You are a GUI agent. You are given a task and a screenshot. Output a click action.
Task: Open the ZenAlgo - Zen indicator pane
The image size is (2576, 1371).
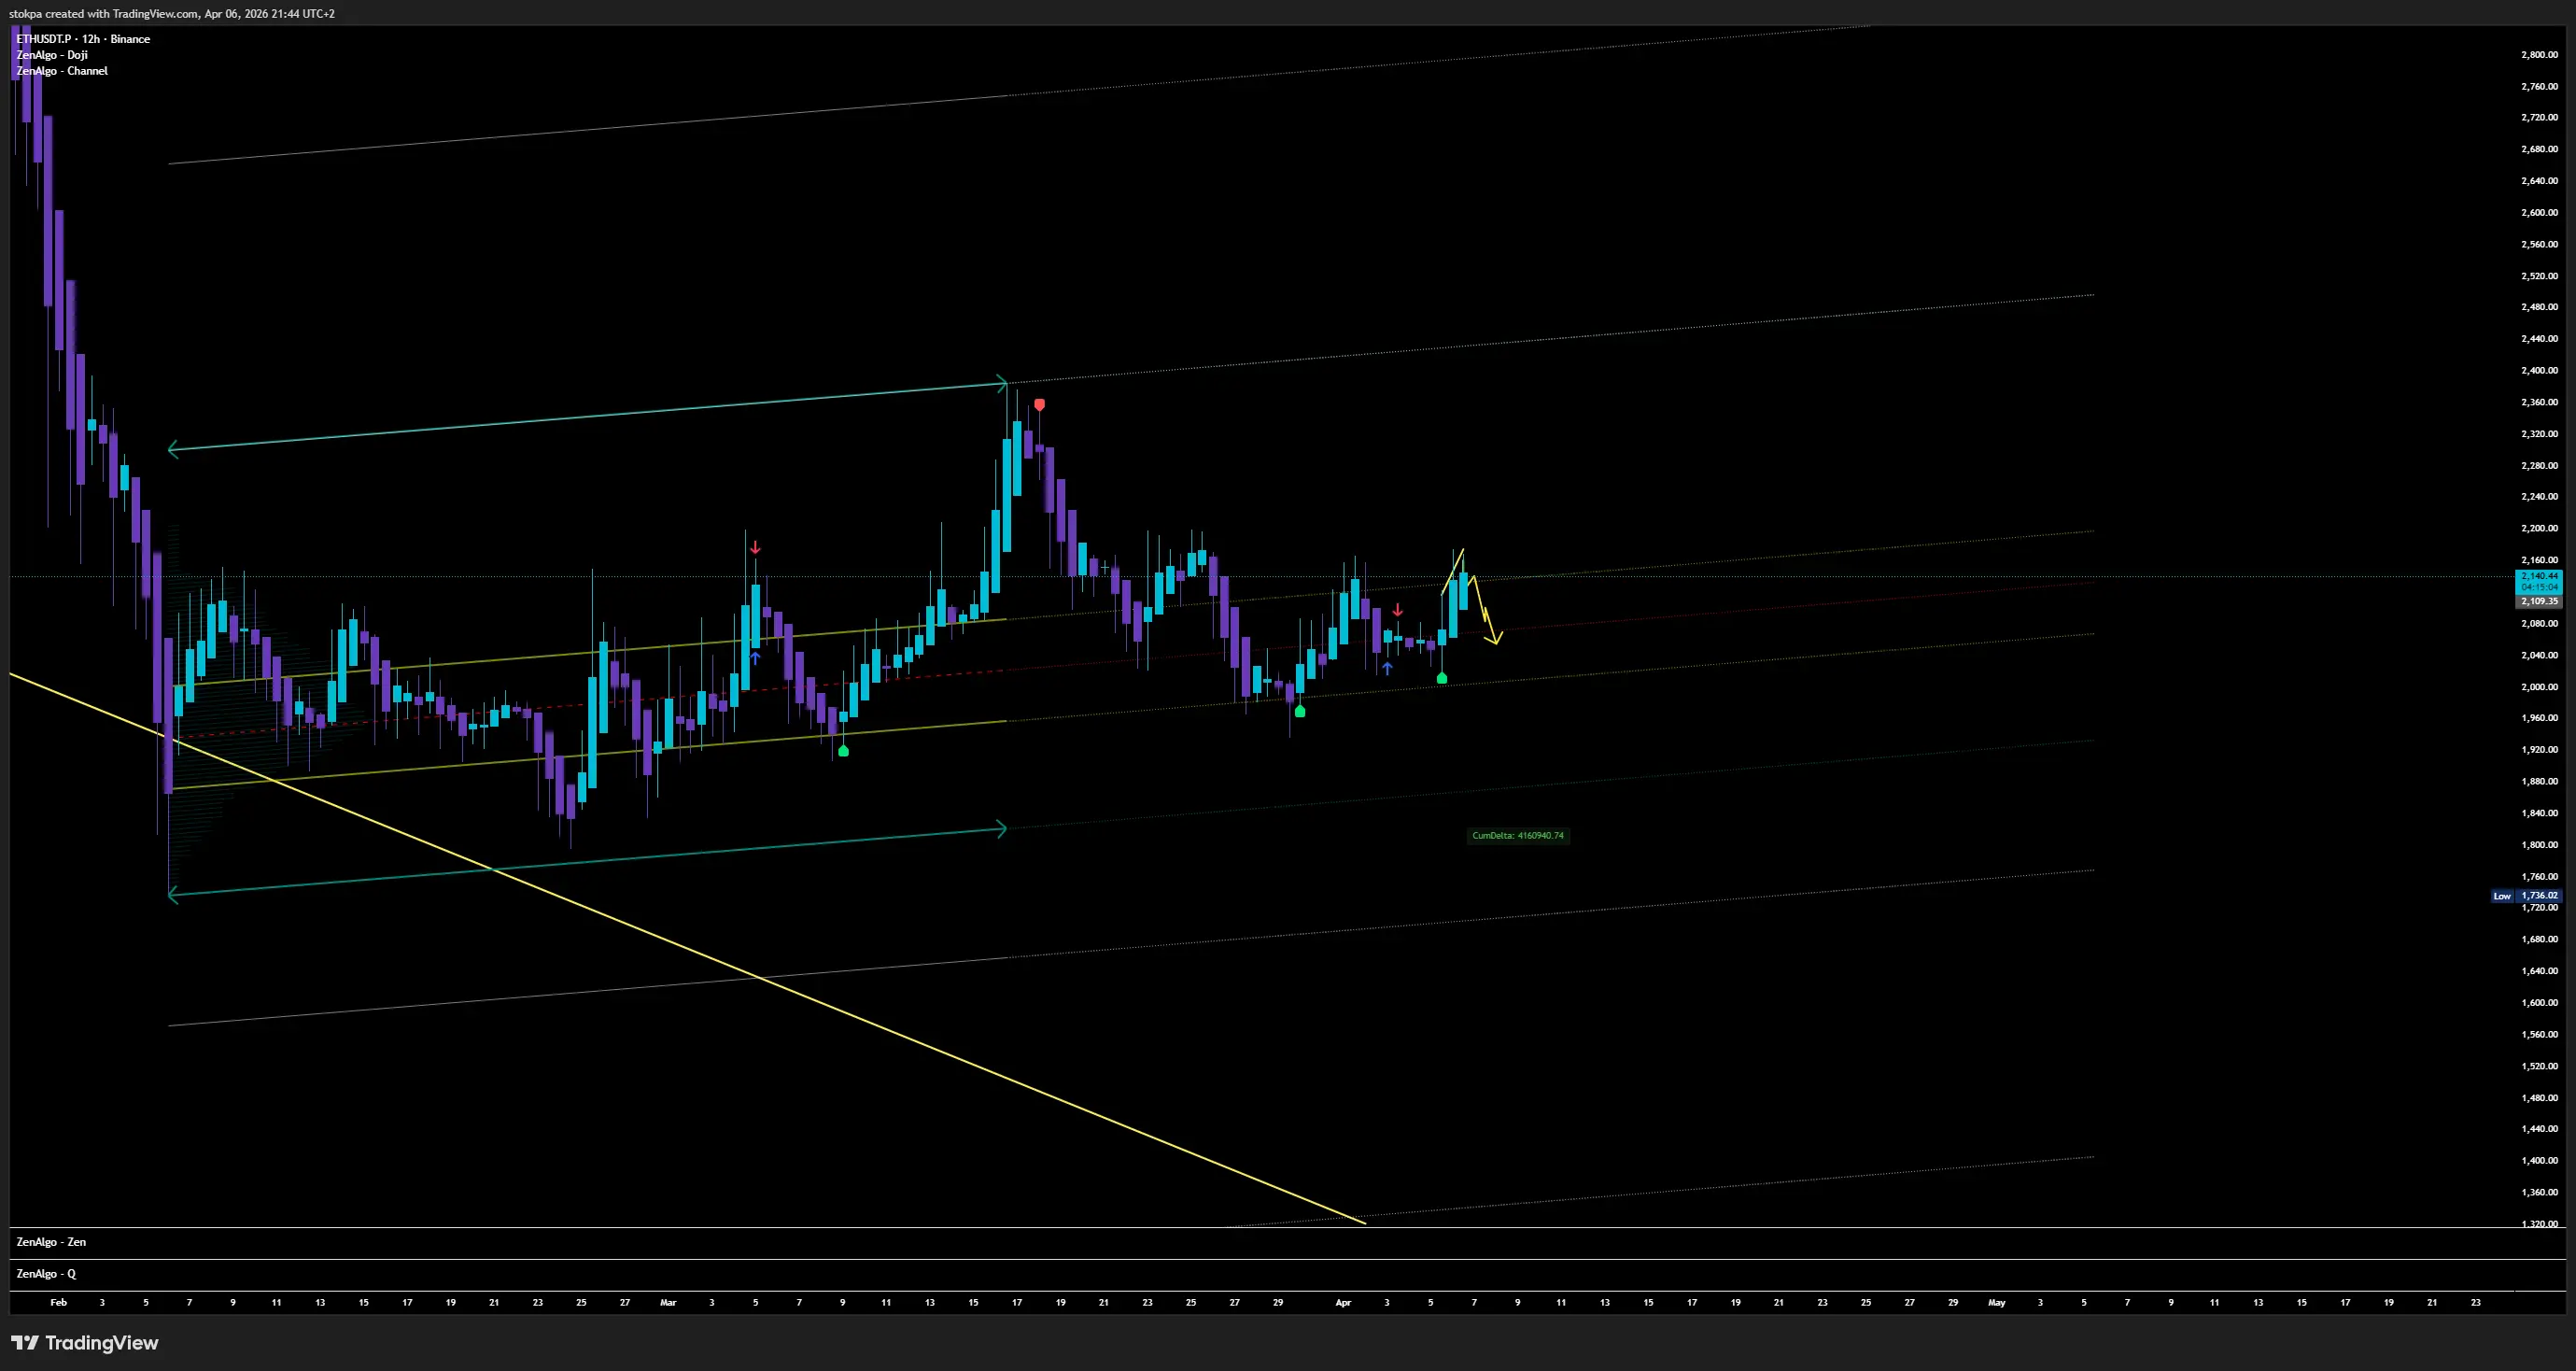(51, 1242)
